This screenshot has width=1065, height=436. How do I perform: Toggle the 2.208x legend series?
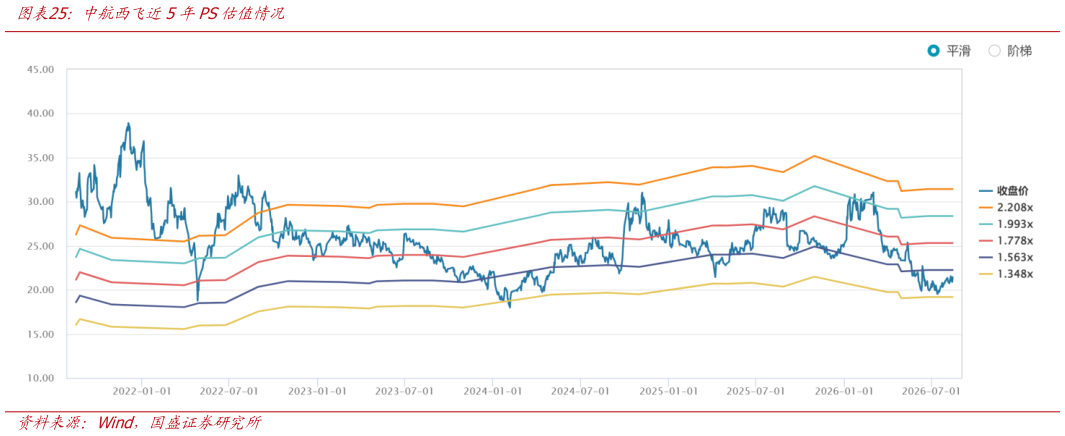(x=1006, y=207)
